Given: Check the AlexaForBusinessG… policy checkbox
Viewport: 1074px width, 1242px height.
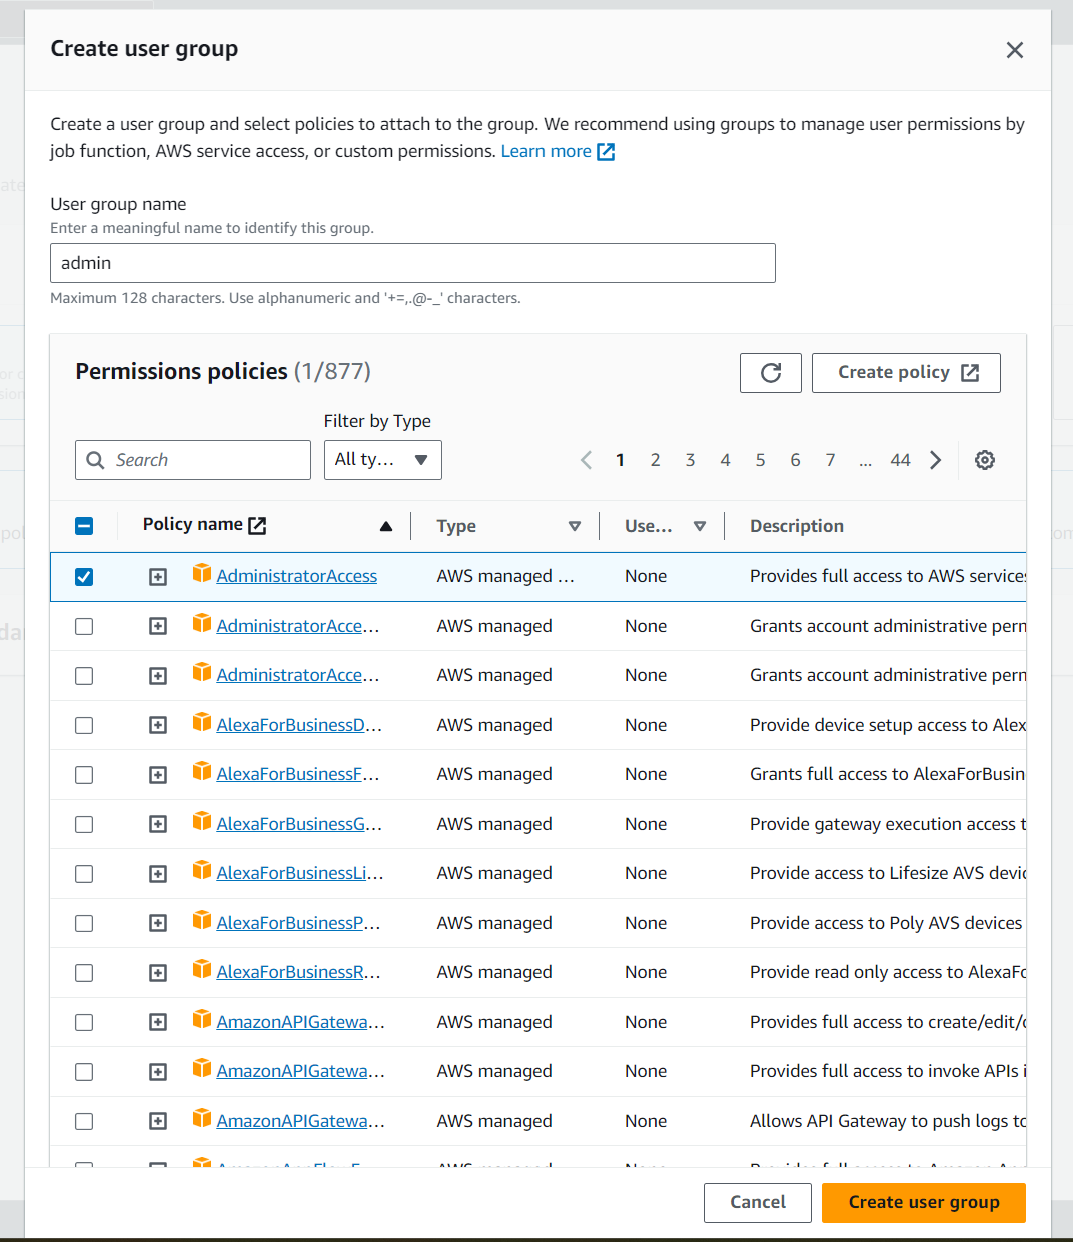Looking at the screenshot, I should coord(84,824).
